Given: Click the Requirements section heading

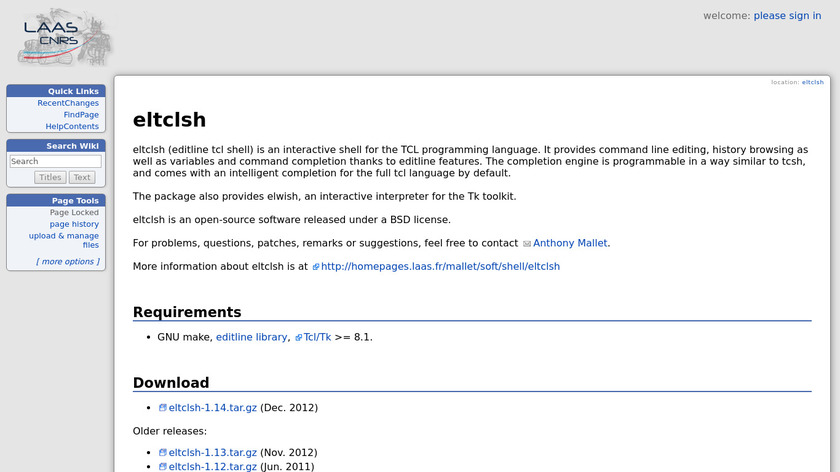Looking at the screenshot, I should (x=187, y=312).
